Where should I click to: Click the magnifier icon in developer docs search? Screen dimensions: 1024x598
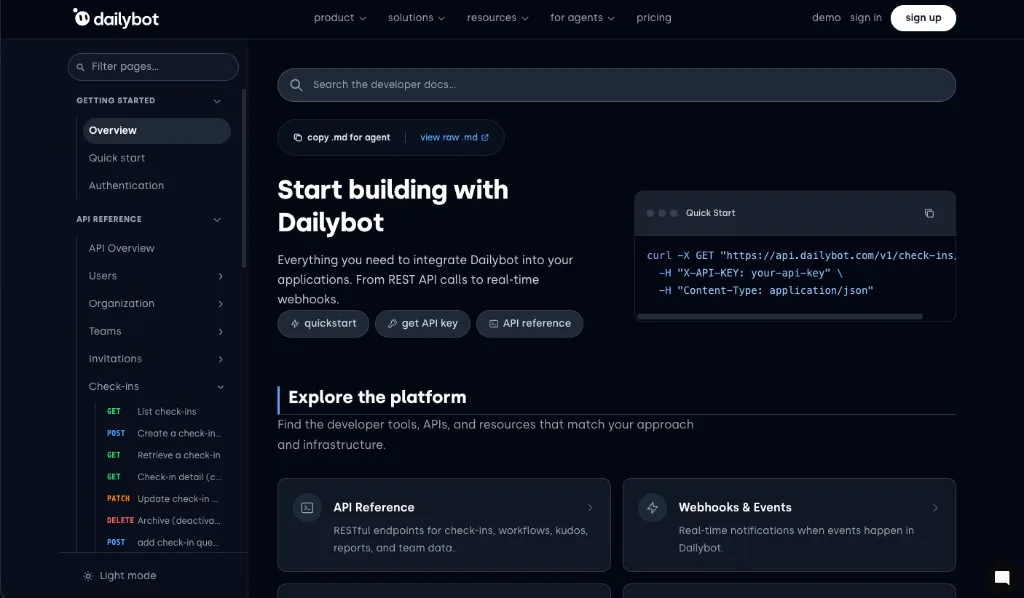(x=296, y=85)
